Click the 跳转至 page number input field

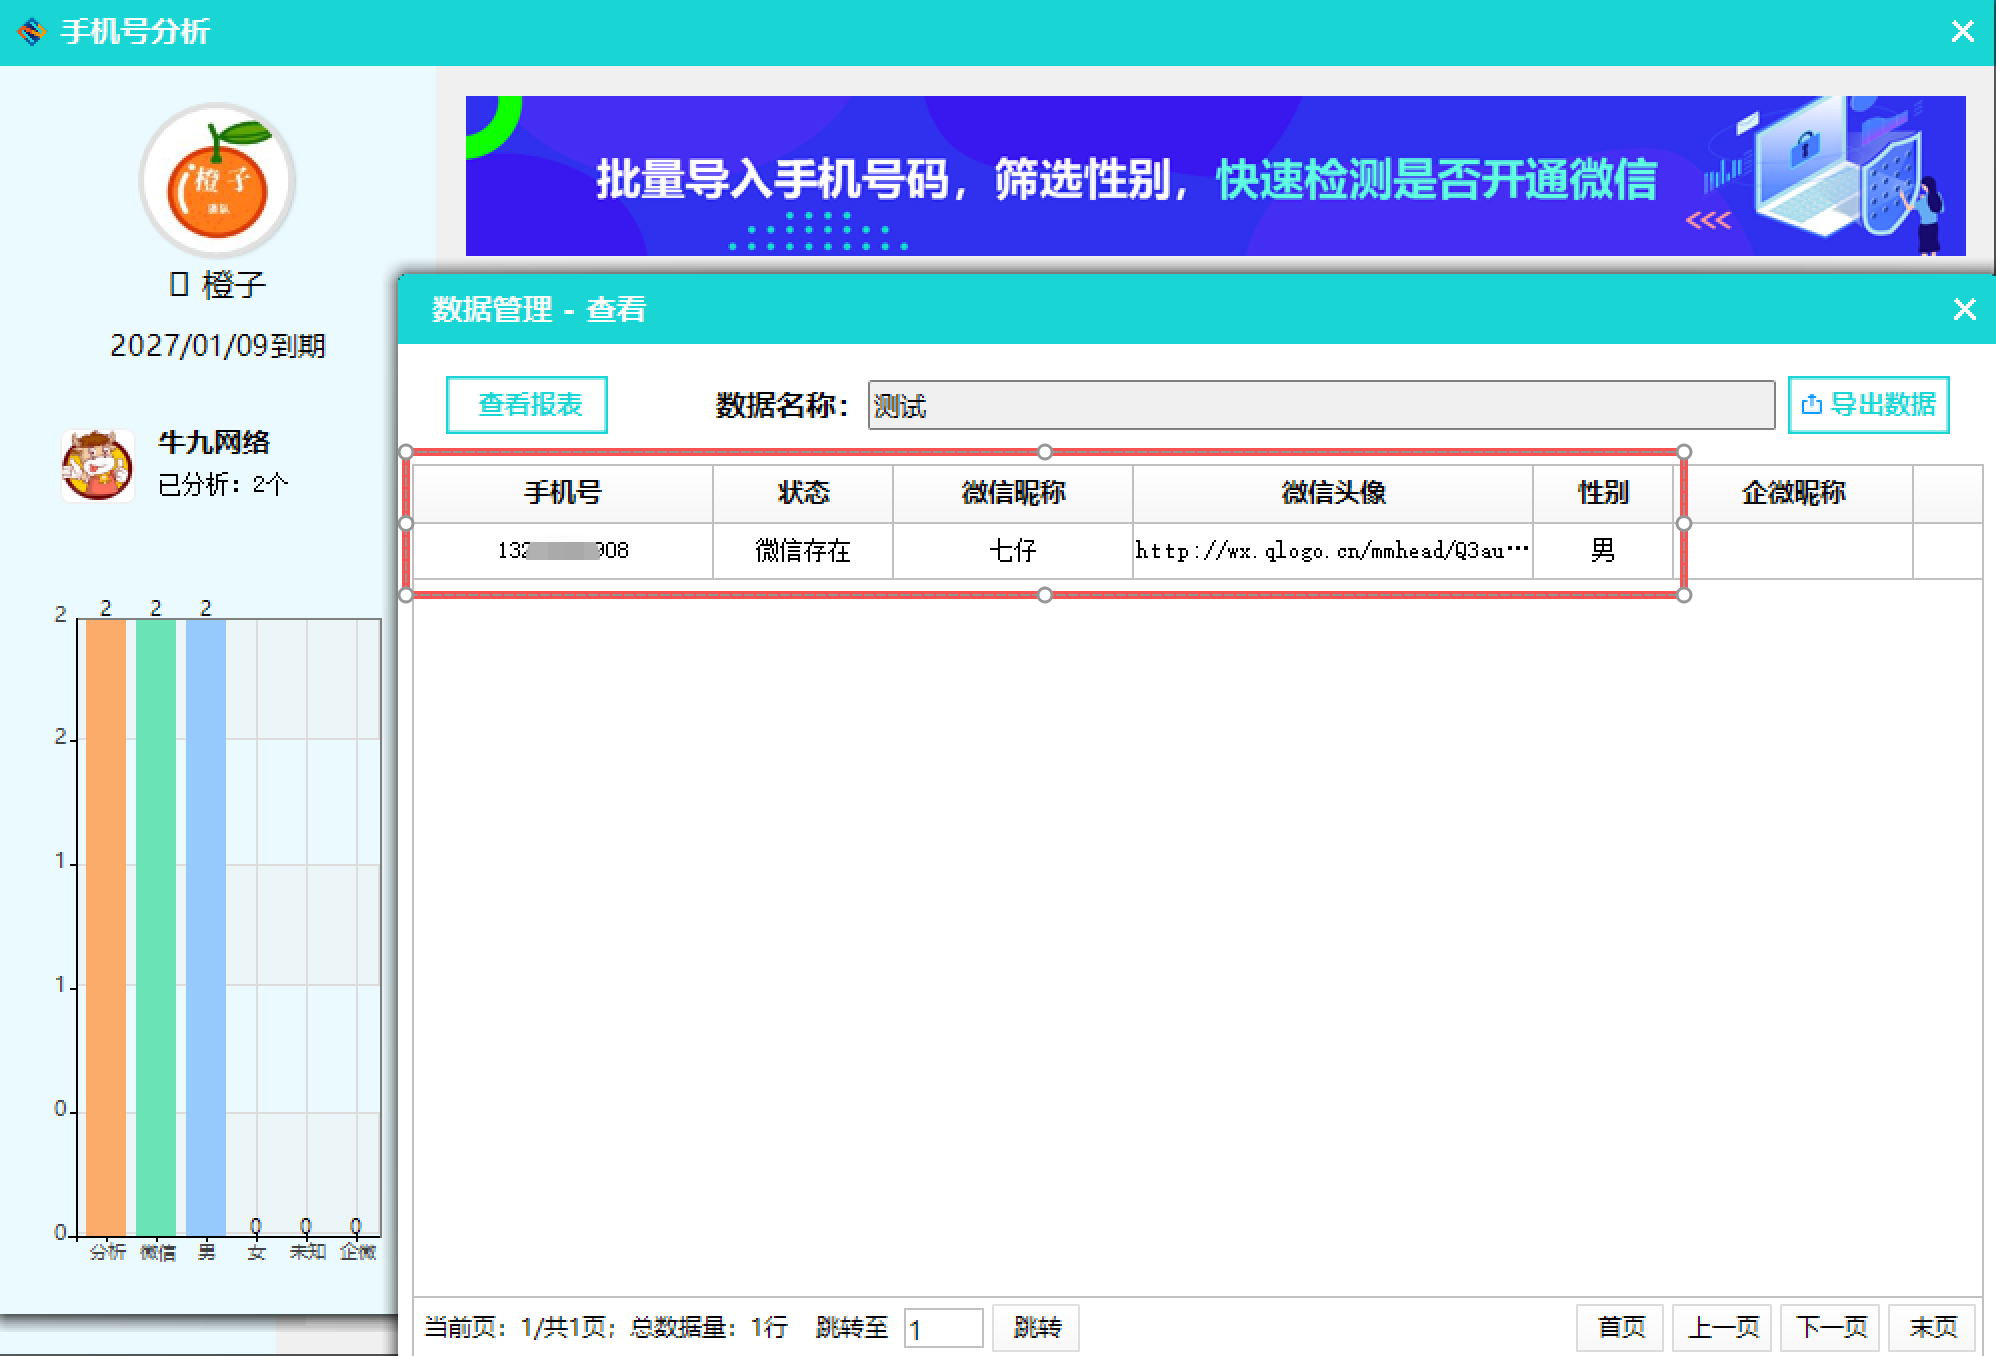(941, 1328)
